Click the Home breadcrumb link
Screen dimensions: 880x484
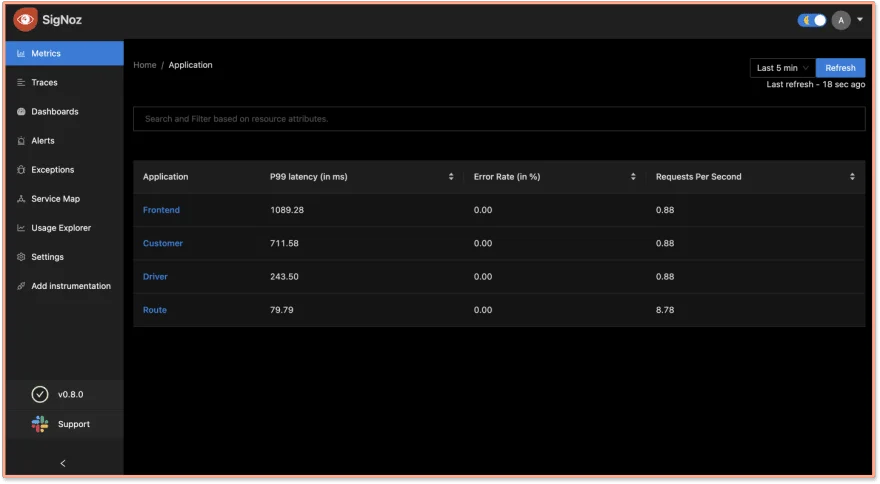[145, 65]
